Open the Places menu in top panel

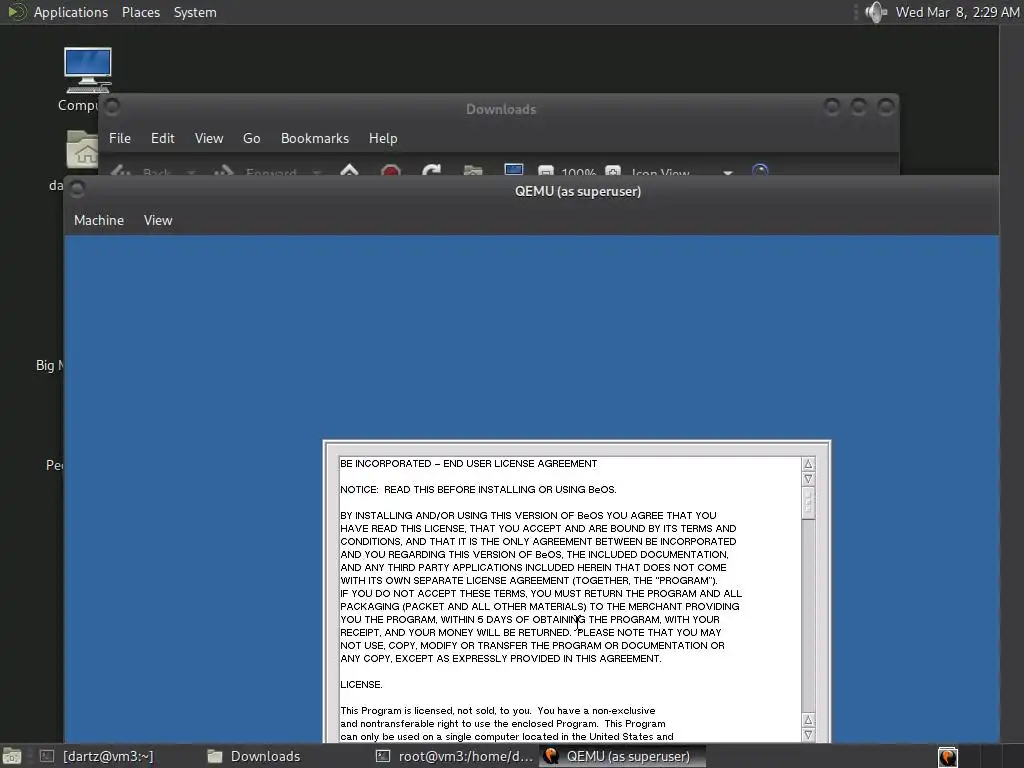coord(140,12)
